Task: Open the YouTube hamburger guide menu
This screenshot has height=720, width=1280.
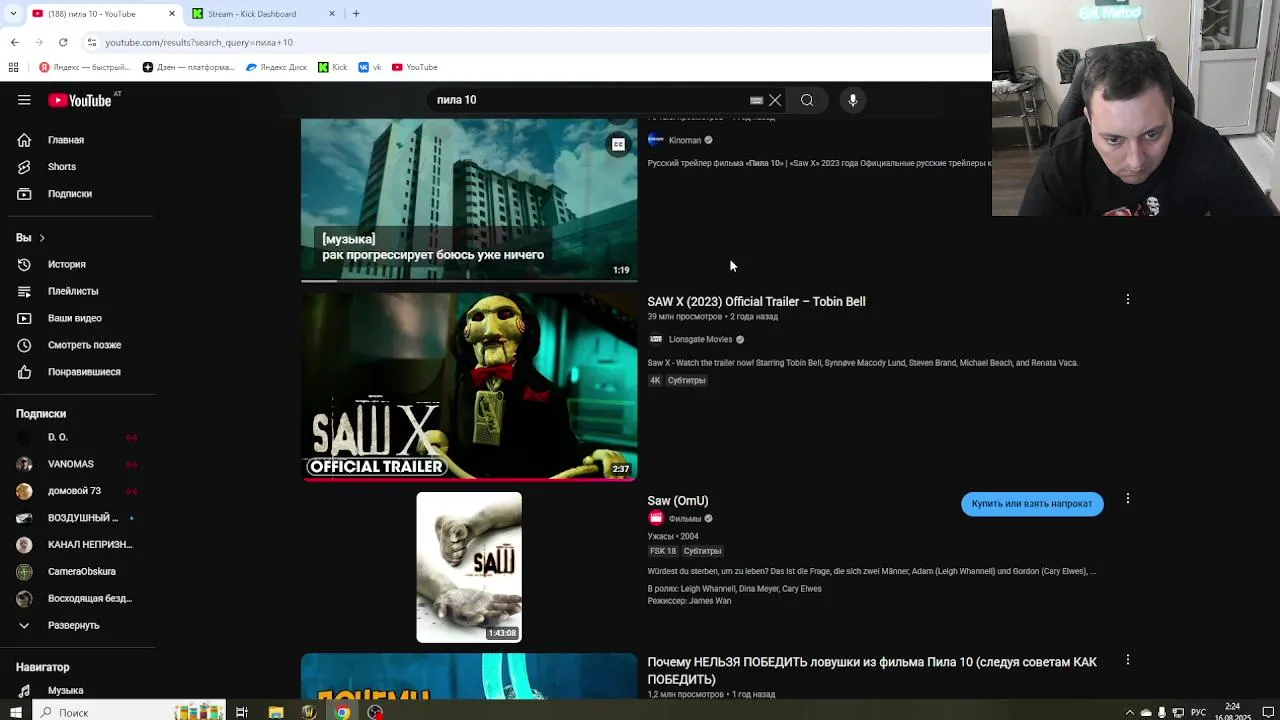Action: (24, 100)
